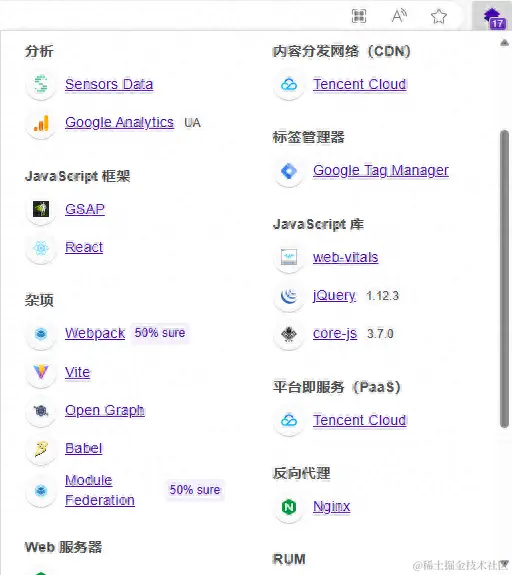The width and height of the screenshot is (512, 575).
Task: Click the scrollbar up arrow
Action: click(x=504, y=43)
